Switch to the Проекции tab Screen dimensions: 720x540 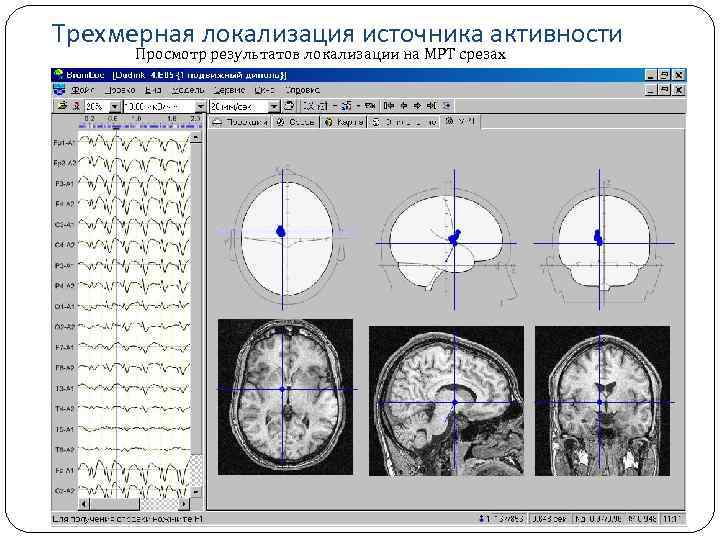point(240,122)
